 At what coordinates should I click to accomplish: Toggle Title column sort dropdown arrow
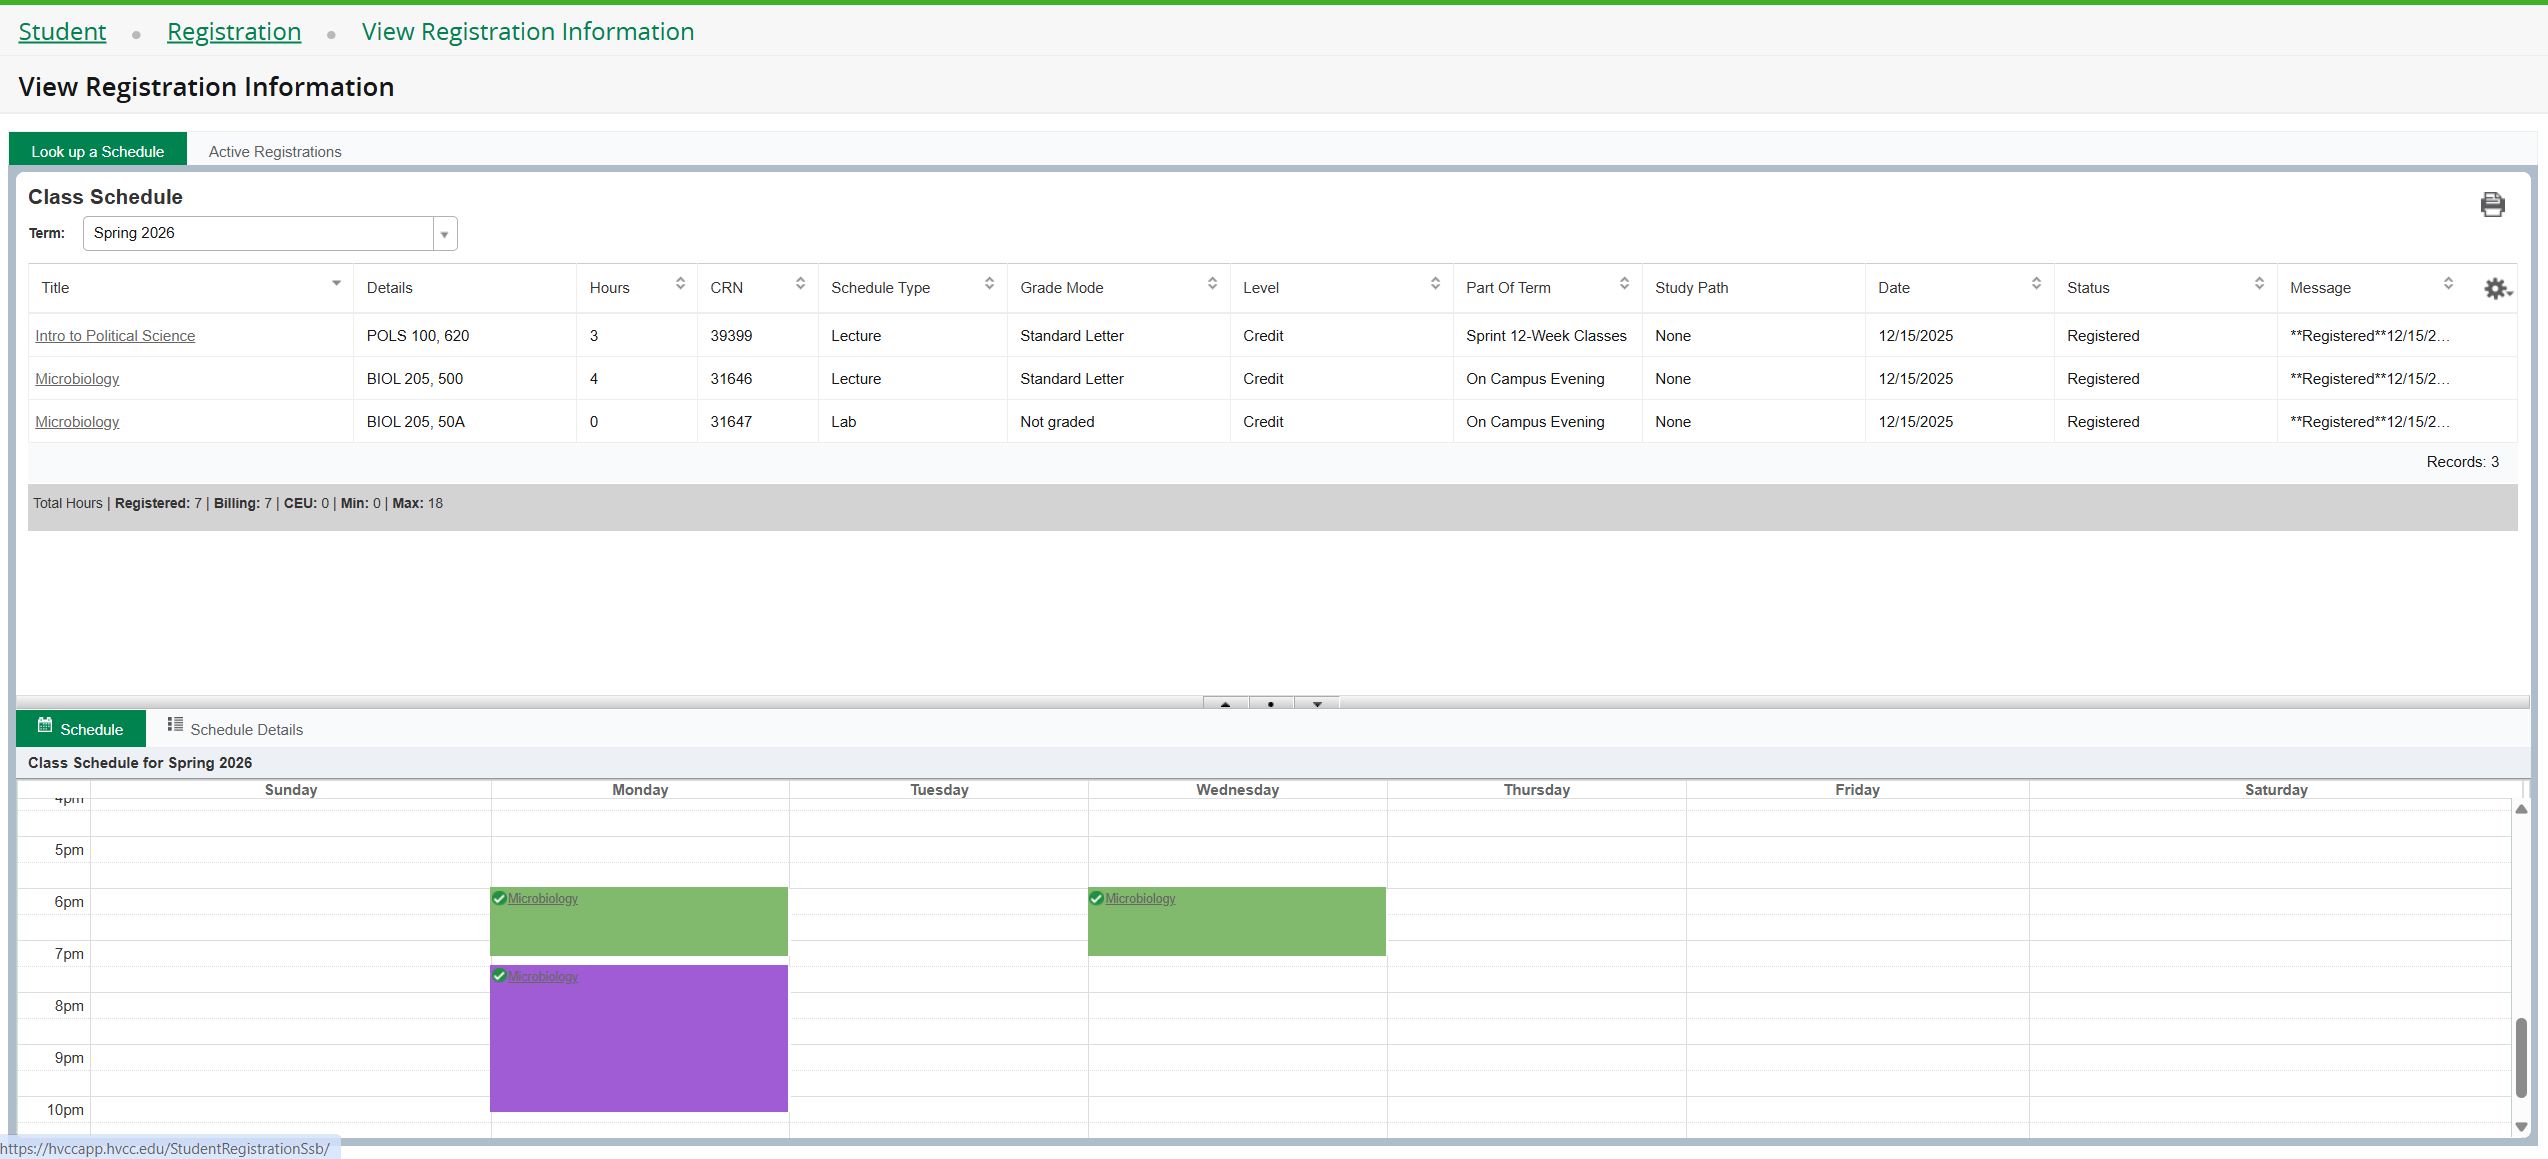[336, 284]
